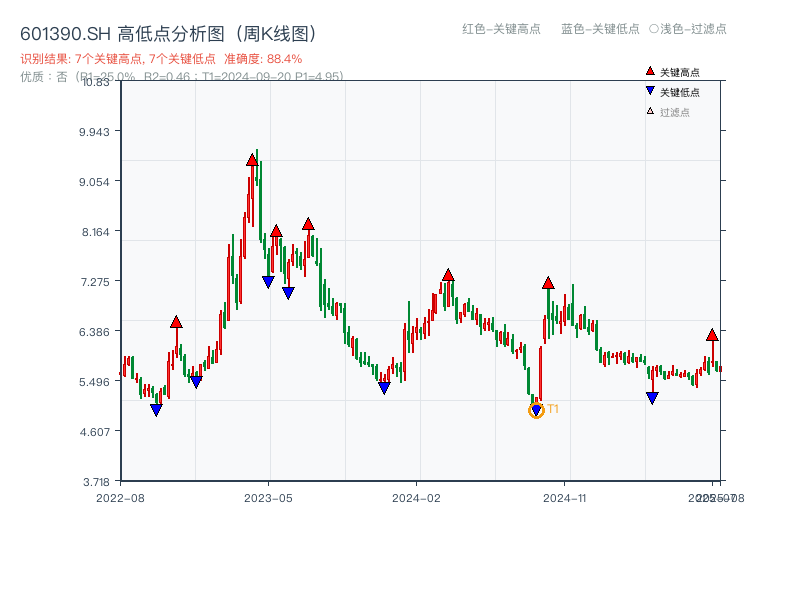This screenshot has height=600, width=800.
Task: Toggle 浅色-过滤点 legend visibility
Action: pos(691,30)
